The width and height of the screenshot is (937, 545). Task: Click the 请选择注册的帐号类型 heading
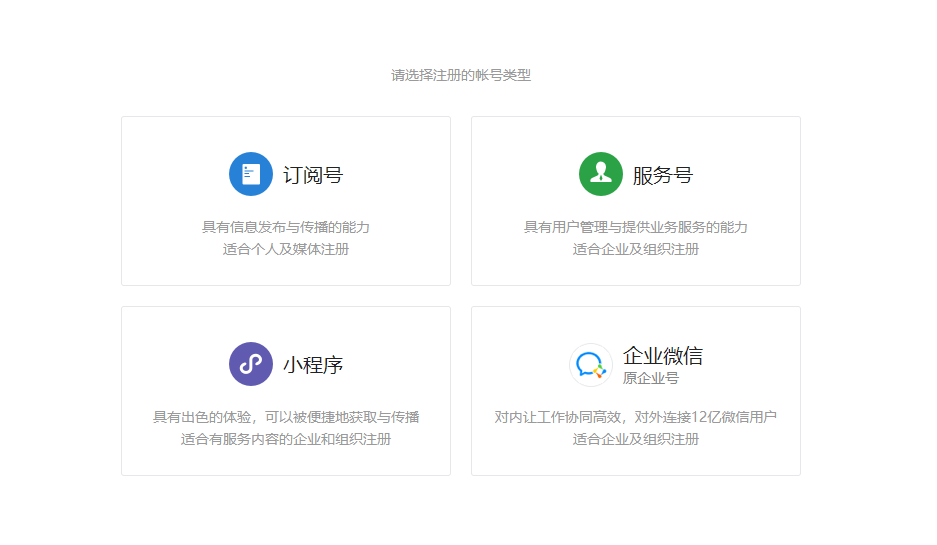coord(461,75)
